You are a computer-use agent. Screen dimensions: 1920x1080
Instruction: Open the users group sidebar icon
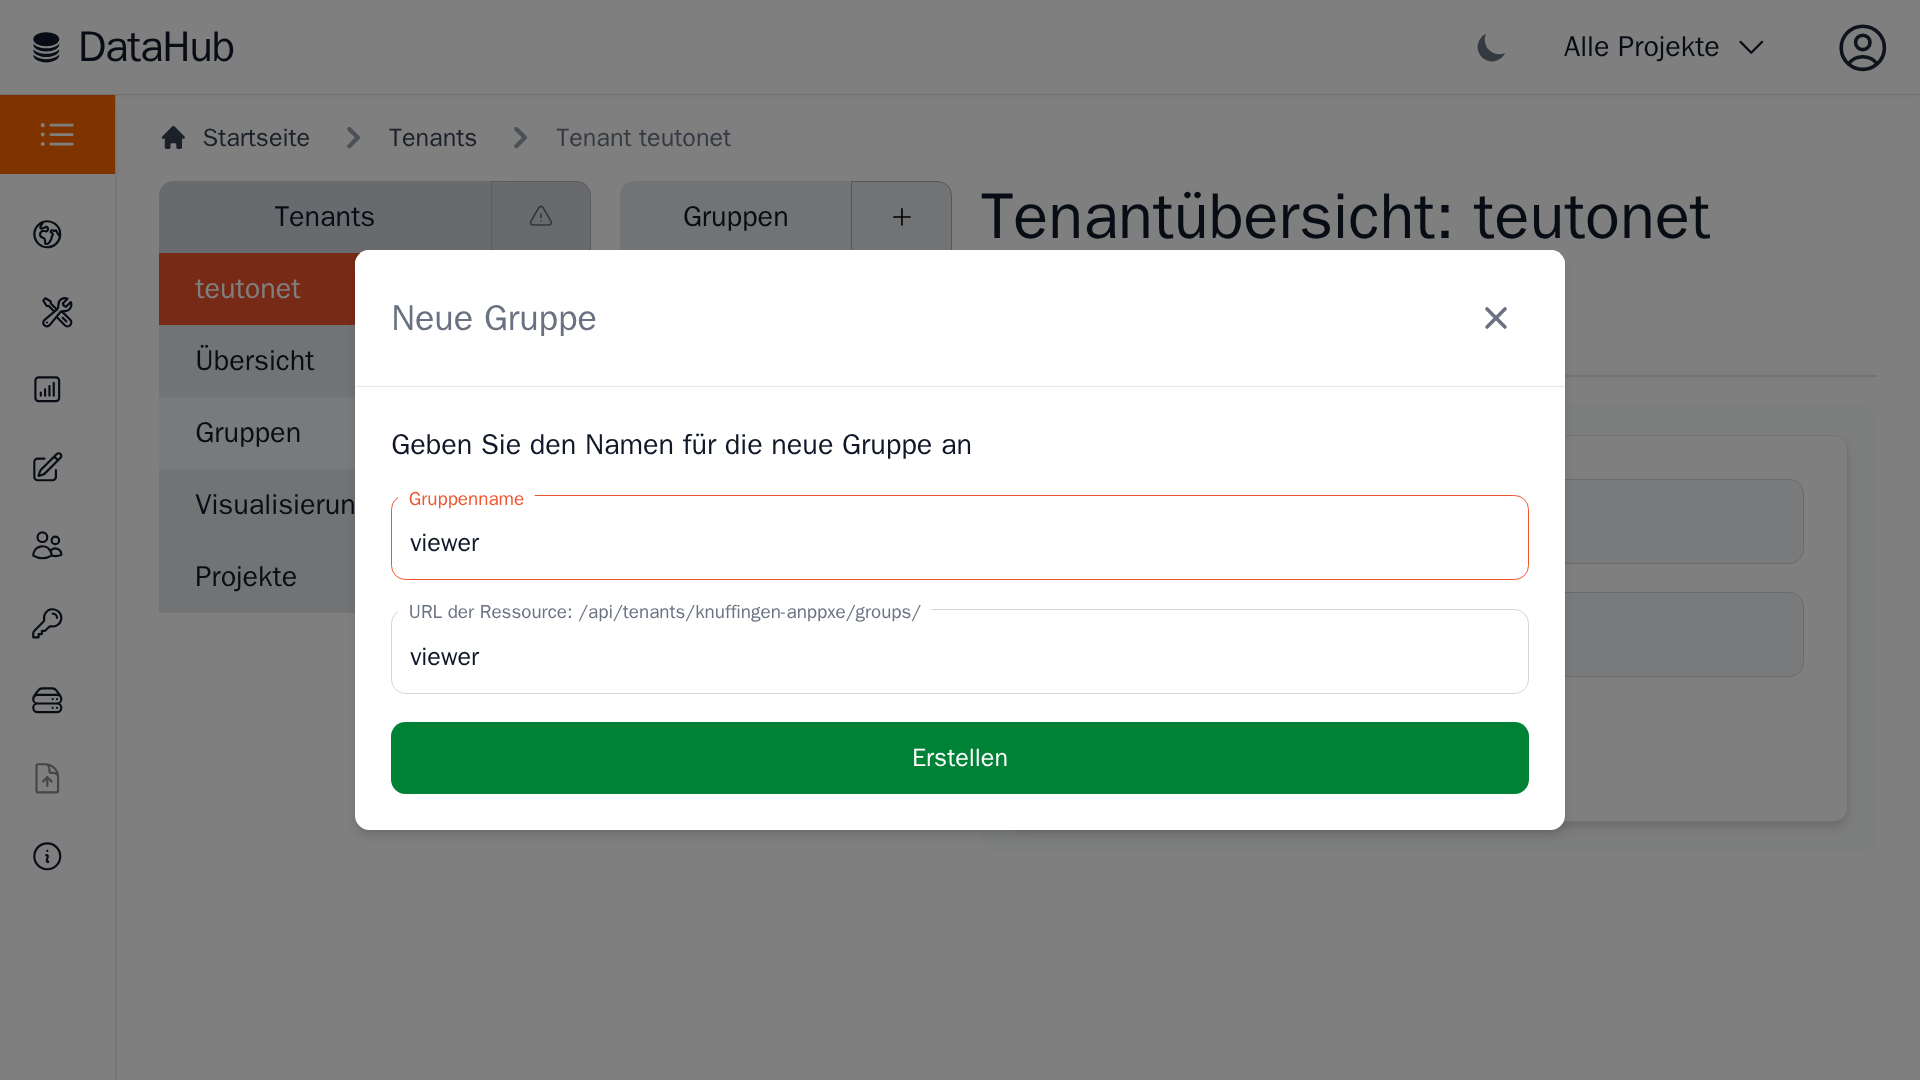tap(47, 545)
